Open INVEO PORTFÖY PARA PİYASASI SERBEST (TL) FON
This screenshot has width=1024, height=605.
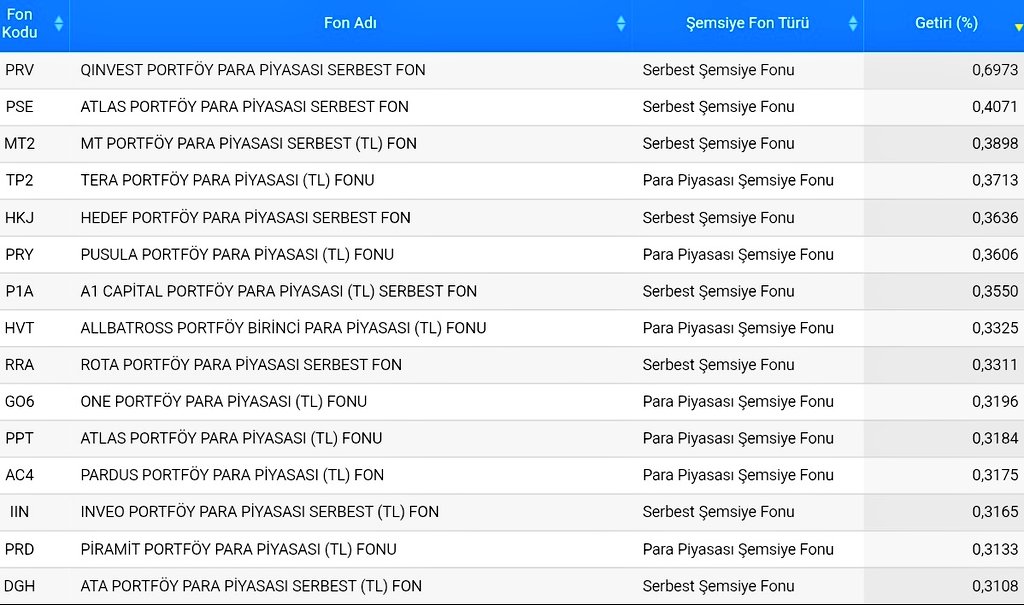tap(259, 512)
